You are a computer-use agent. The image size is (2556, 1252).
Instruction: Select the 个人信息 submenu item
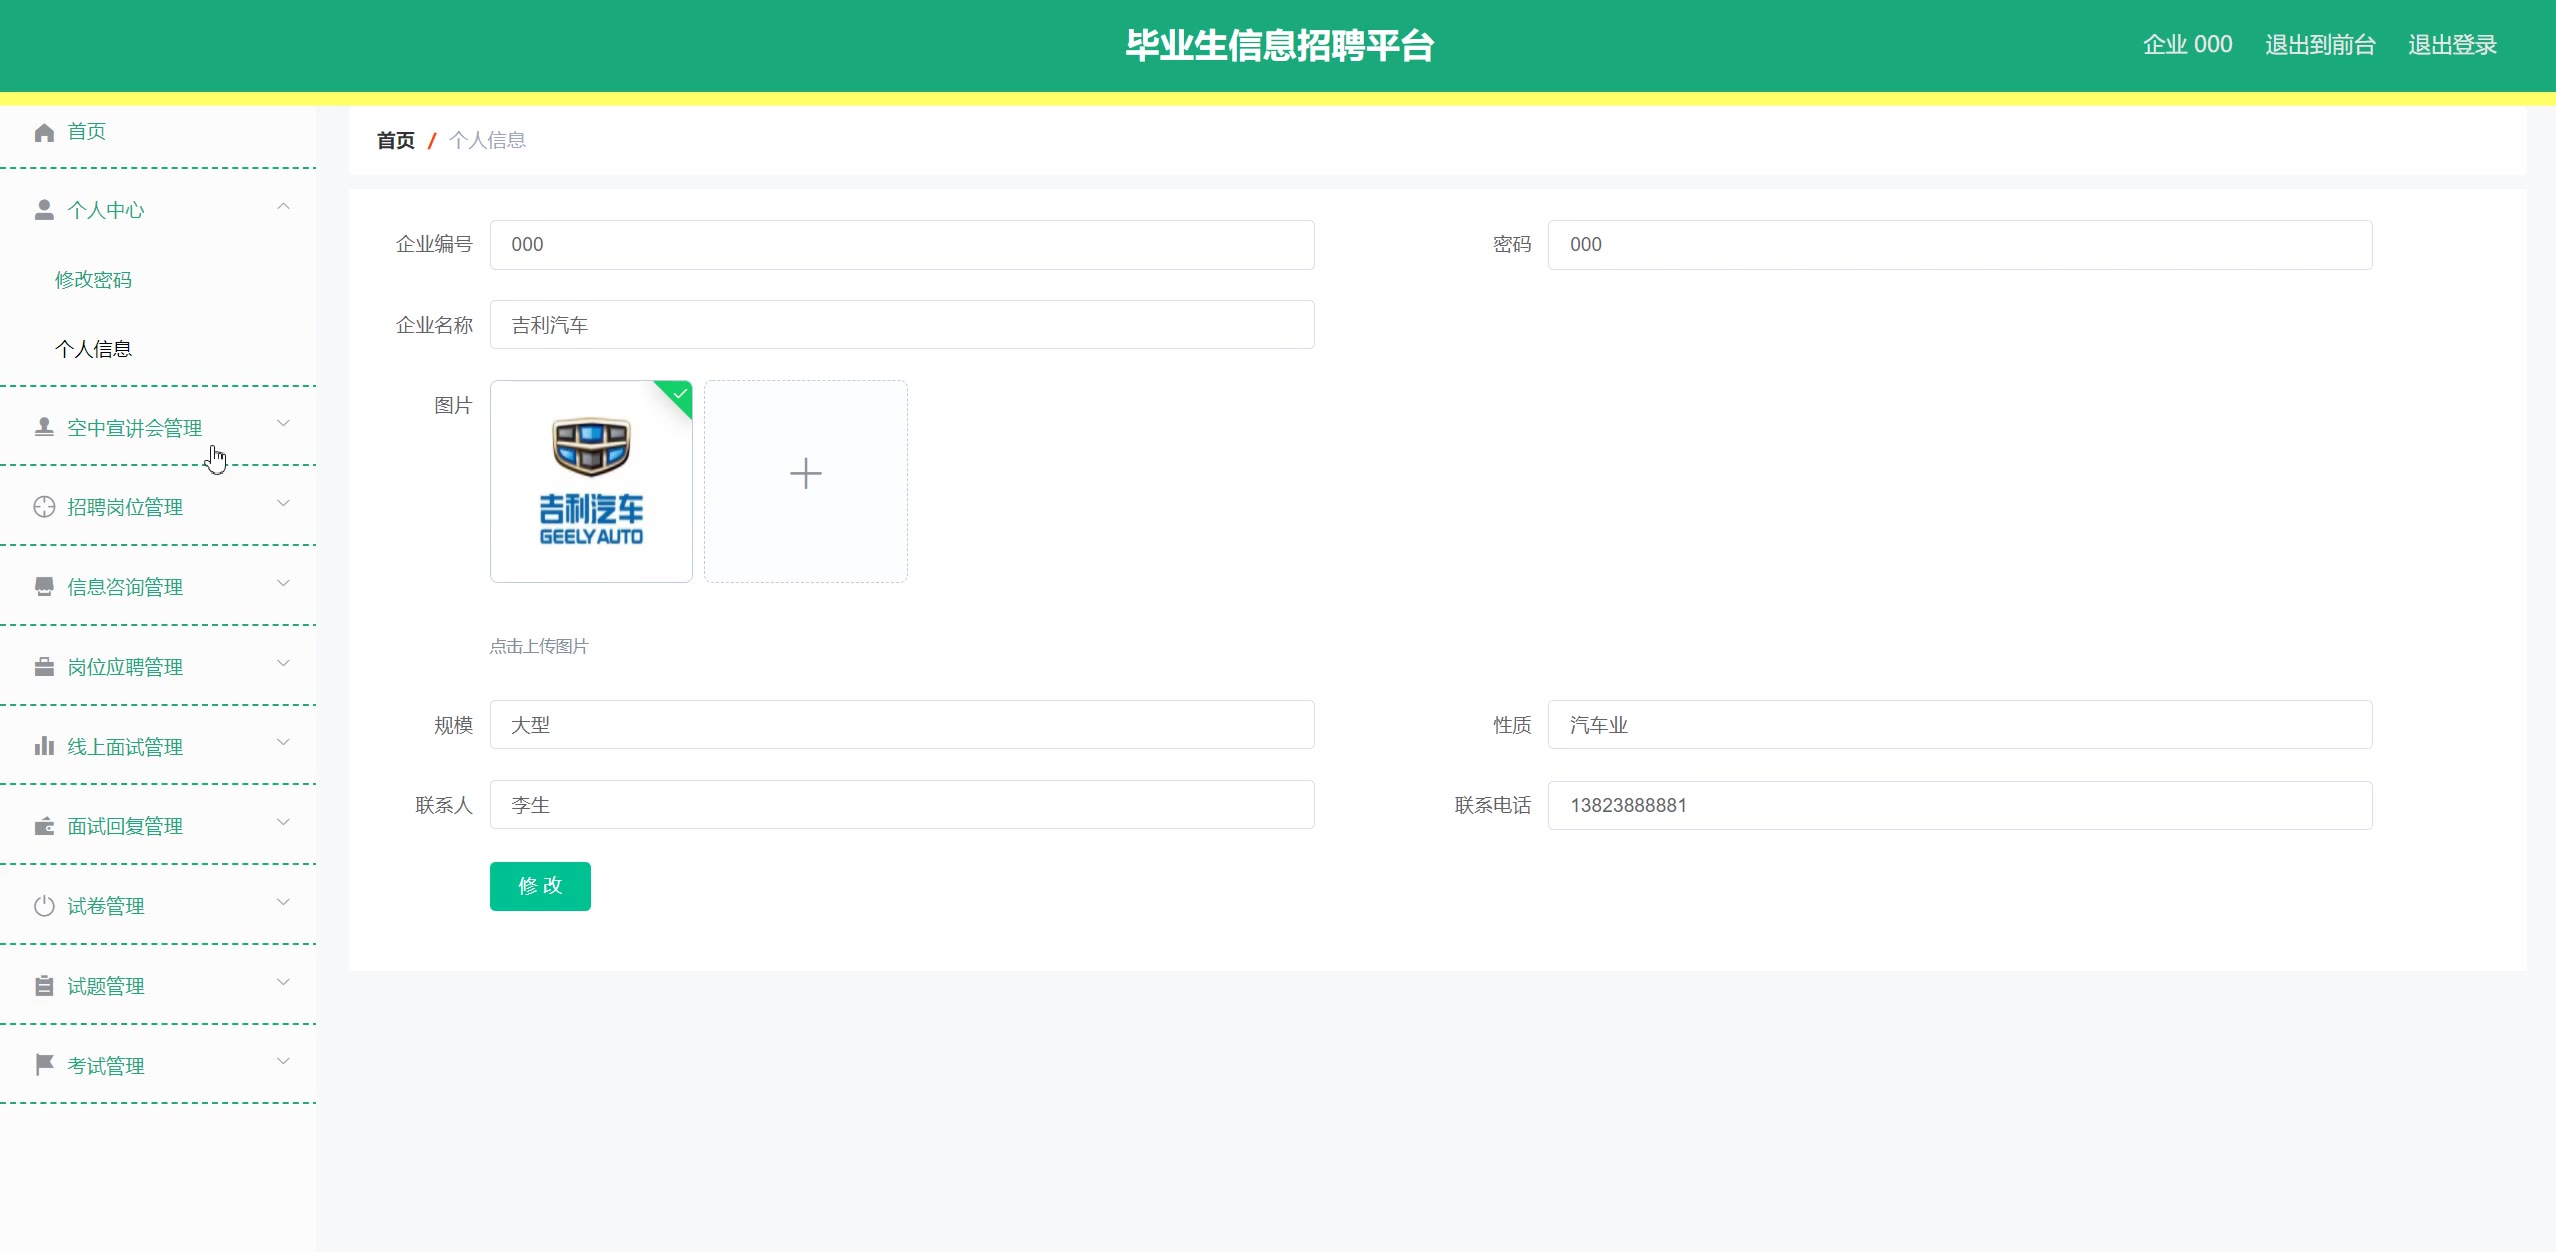[x=158, y=349]
